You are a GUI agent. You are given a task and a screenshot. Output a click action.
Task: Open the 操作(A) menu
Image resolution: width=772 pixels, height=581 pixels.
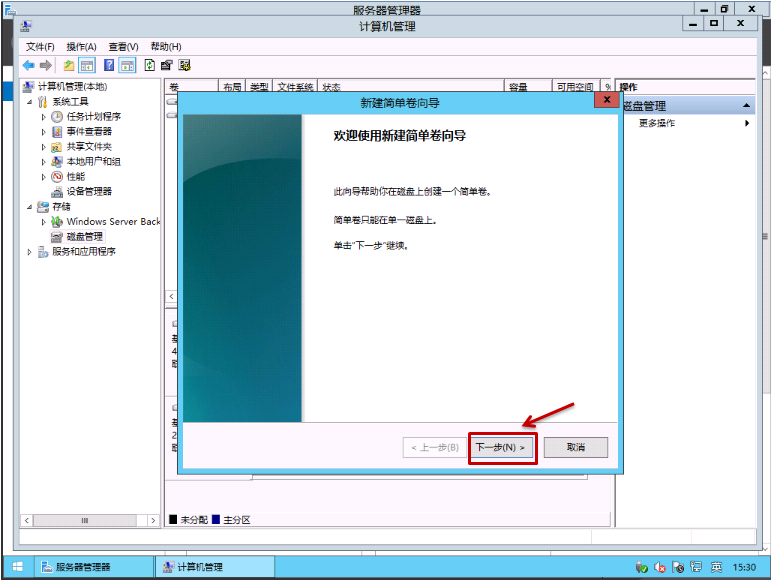[81, 47]
